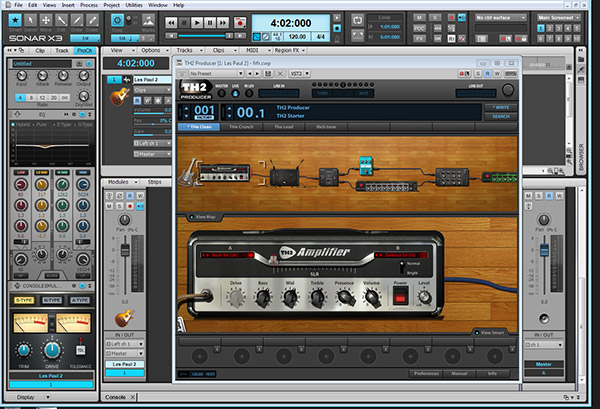Screen dimensions: 600x409
Task: Click the WRITE button in TH2
Action: [x=501, y=108]
